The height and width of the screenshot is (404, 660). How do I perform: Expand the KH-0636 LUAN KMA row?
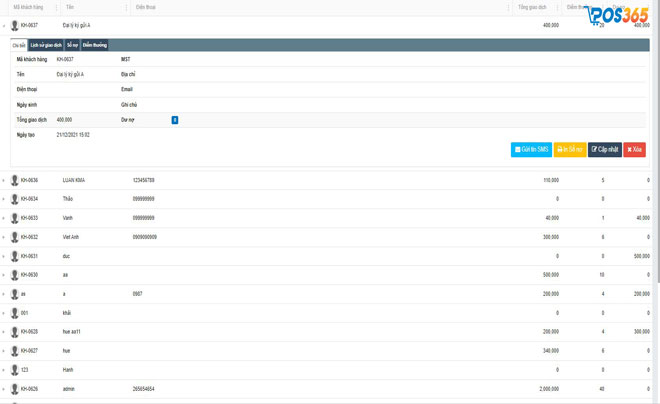click(4, 181)
